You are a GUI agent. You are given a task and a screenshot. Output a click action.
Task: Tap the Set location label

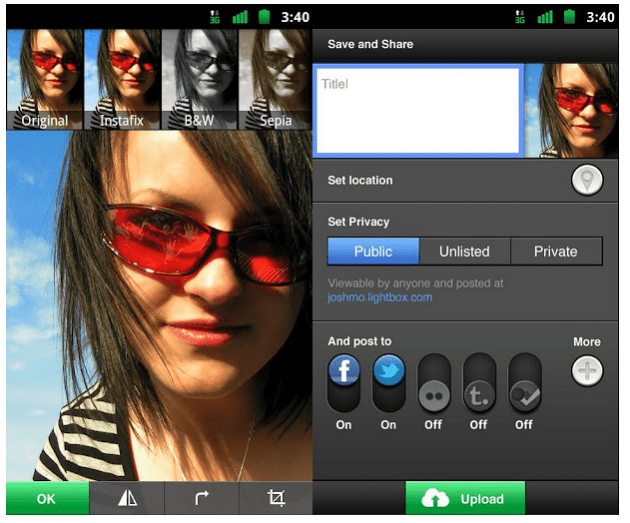pyautogui.click(x=360, y=180)
